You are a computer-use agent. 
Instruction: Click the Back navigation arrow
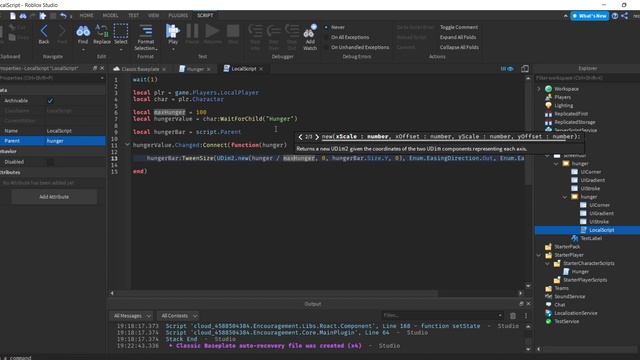point(44,31)
